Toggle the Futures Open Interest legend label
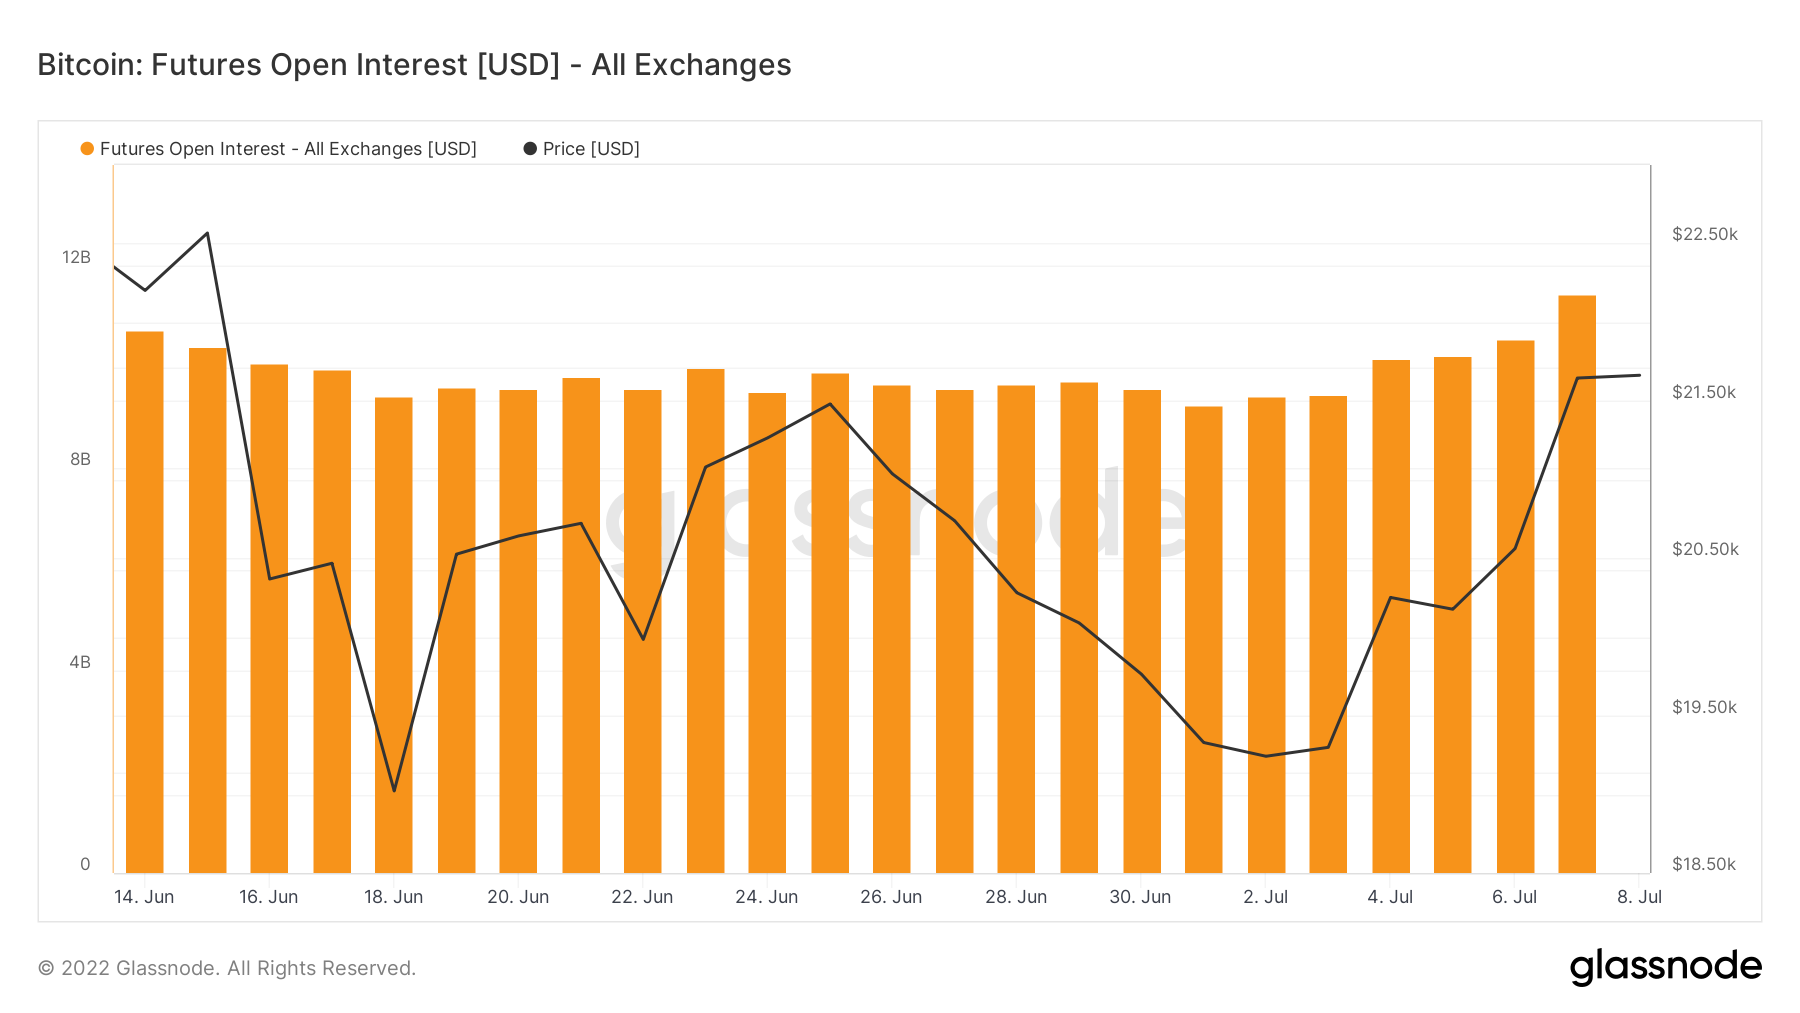This screenshot has width=1800, height=1013. coord(288,149)
